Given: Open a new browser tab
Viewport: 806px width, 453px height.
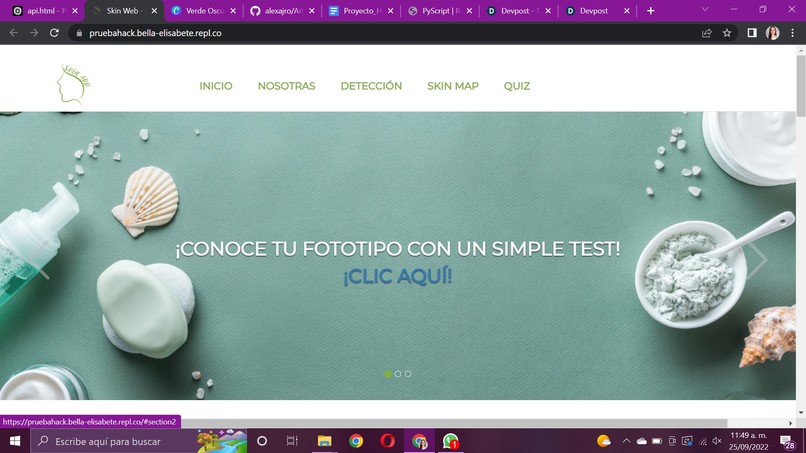Looking at the screenshot, I should pyautogui.click(x=651, y=11).
